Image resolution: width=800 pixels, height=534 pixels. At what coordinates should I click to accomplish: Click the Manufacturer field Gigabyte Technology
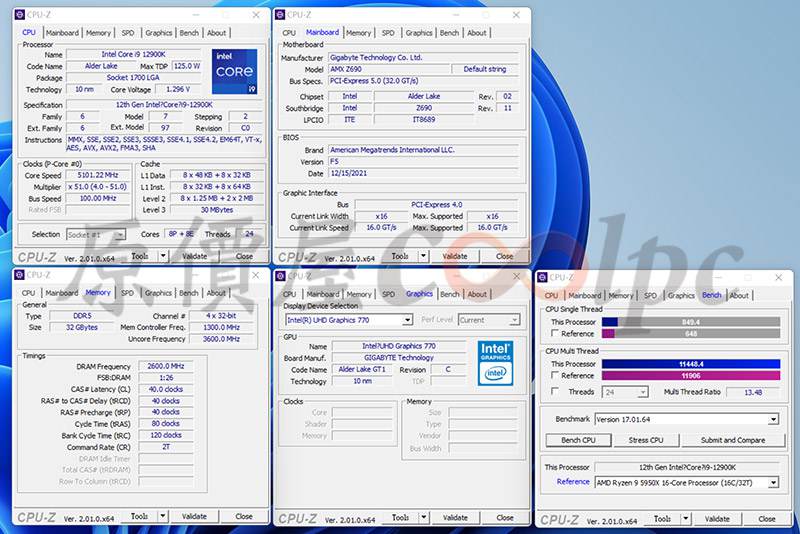423,57
